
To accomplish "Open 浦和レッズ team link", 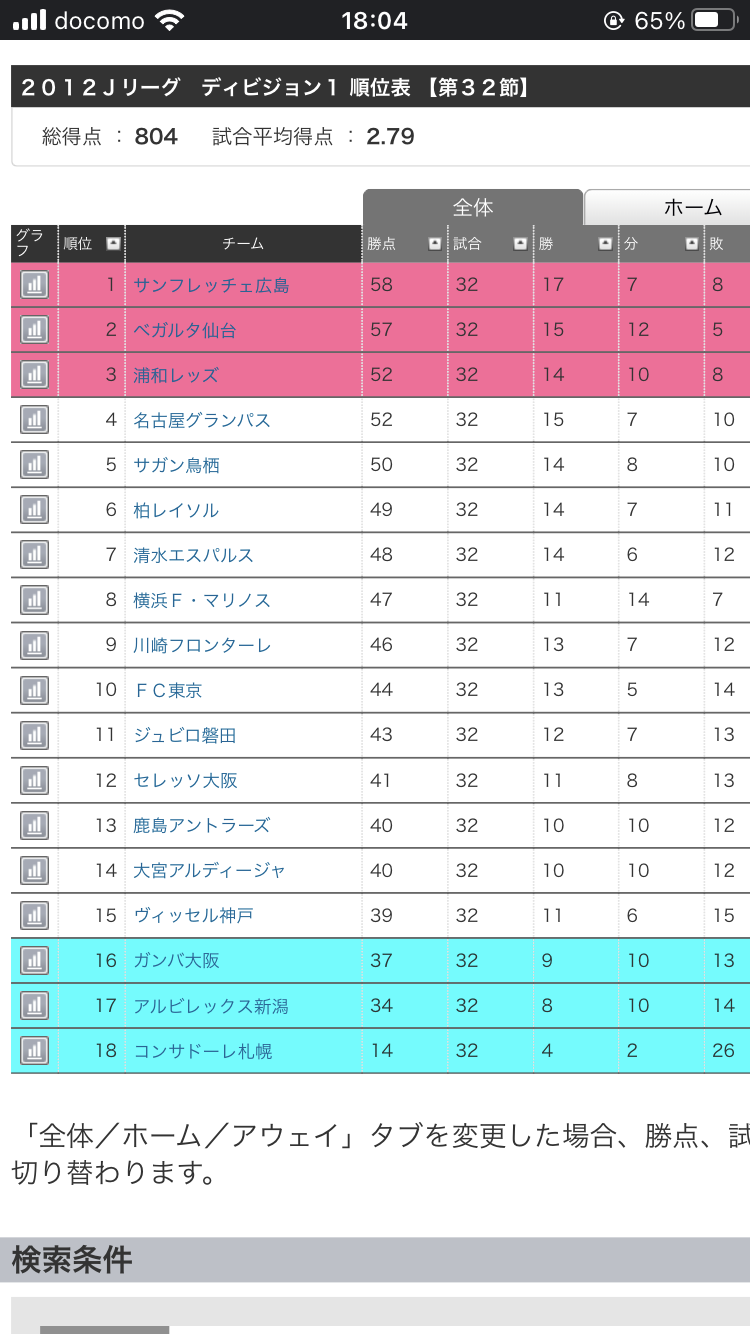I will click(x=176, y=375).
